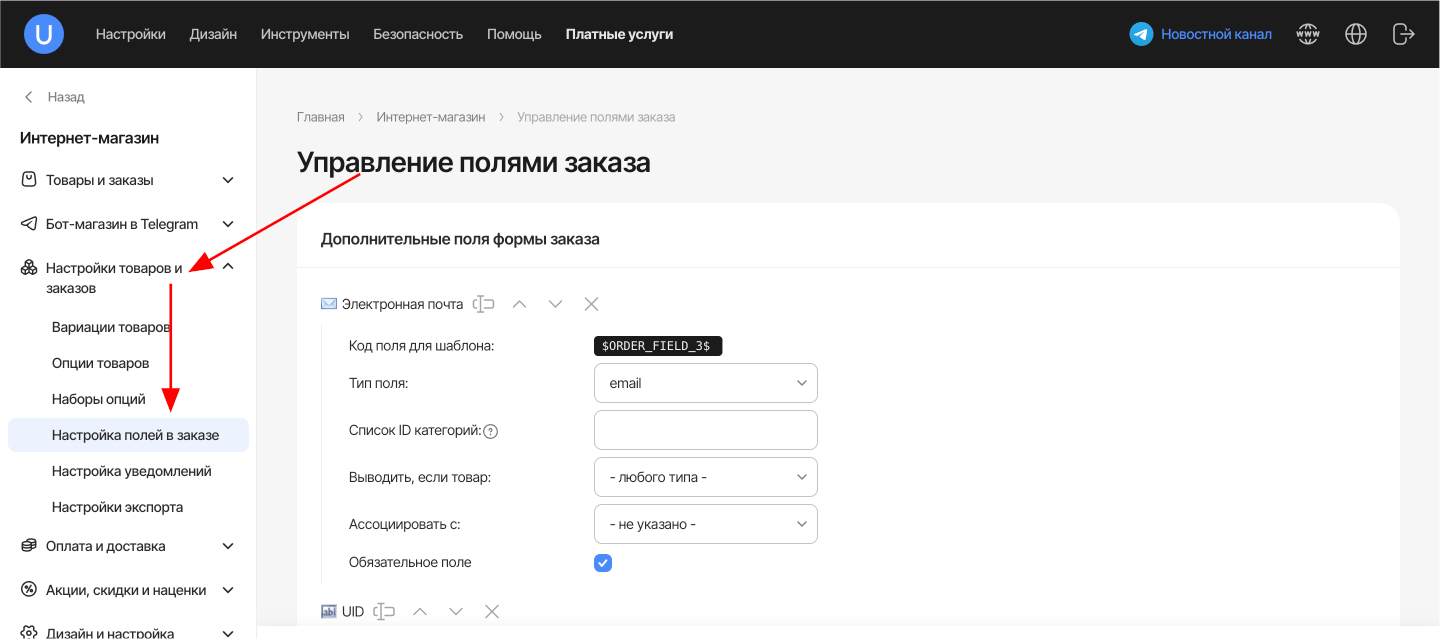Click rename icon next to Электронная почта
This screenshot has height=639, width=1440.
(484, 304)
